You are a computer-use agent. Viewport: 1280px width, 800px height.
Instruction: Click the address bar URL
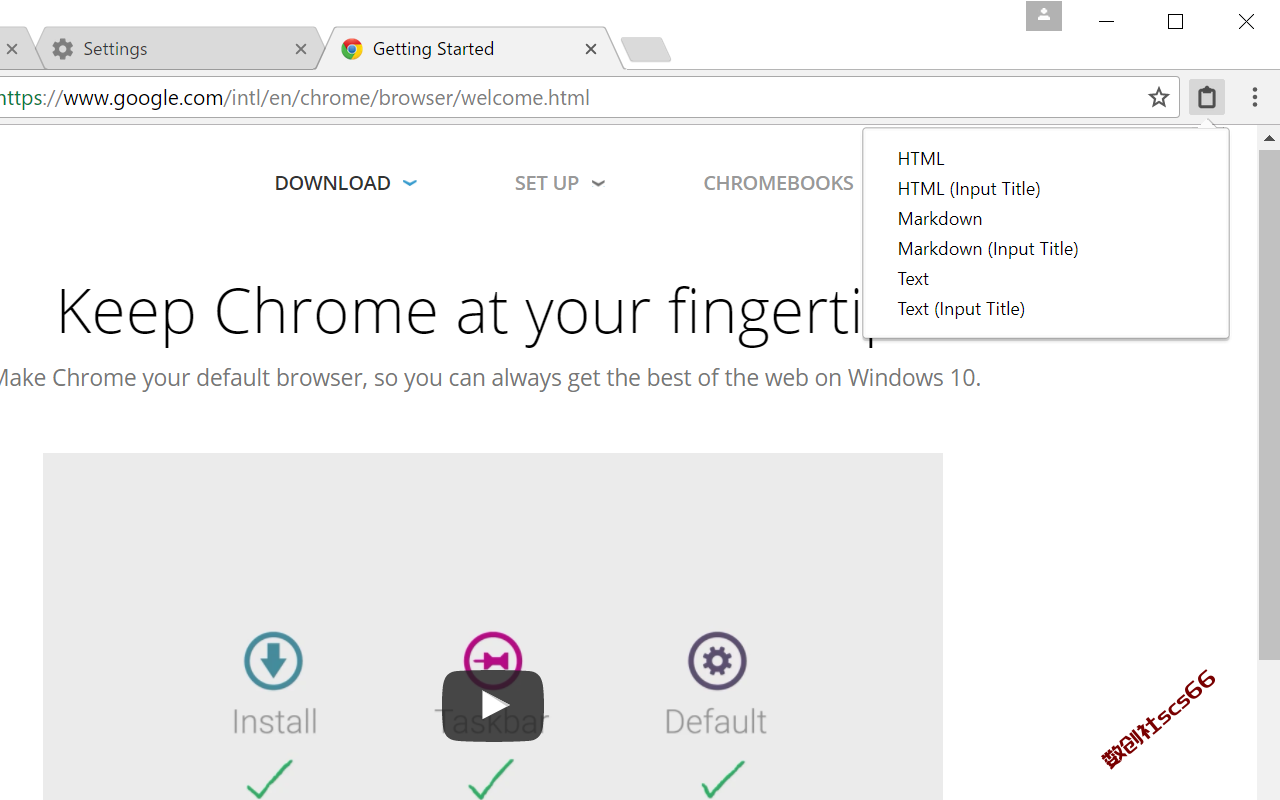[x=295, y=98]
